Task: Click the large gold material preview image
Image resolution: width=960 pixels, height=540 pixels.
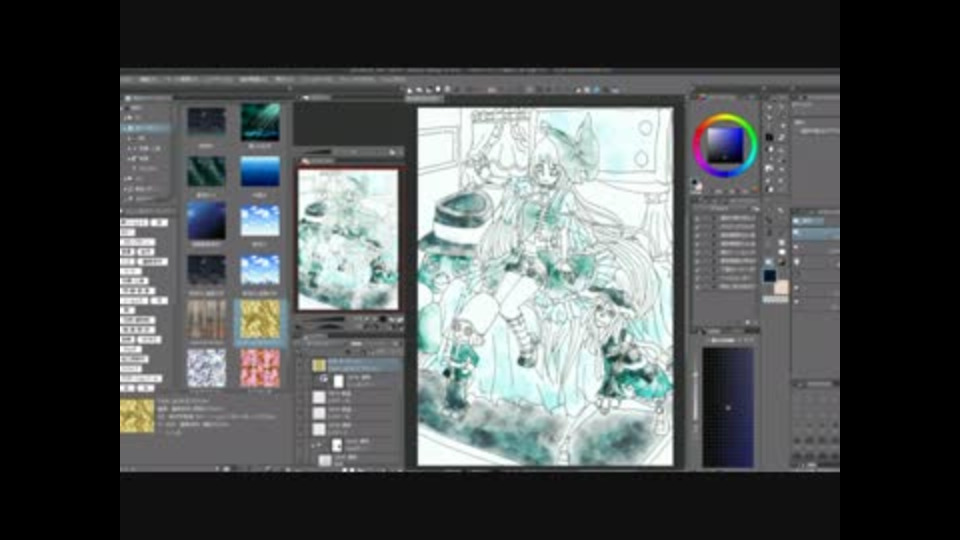Action: 137,416
